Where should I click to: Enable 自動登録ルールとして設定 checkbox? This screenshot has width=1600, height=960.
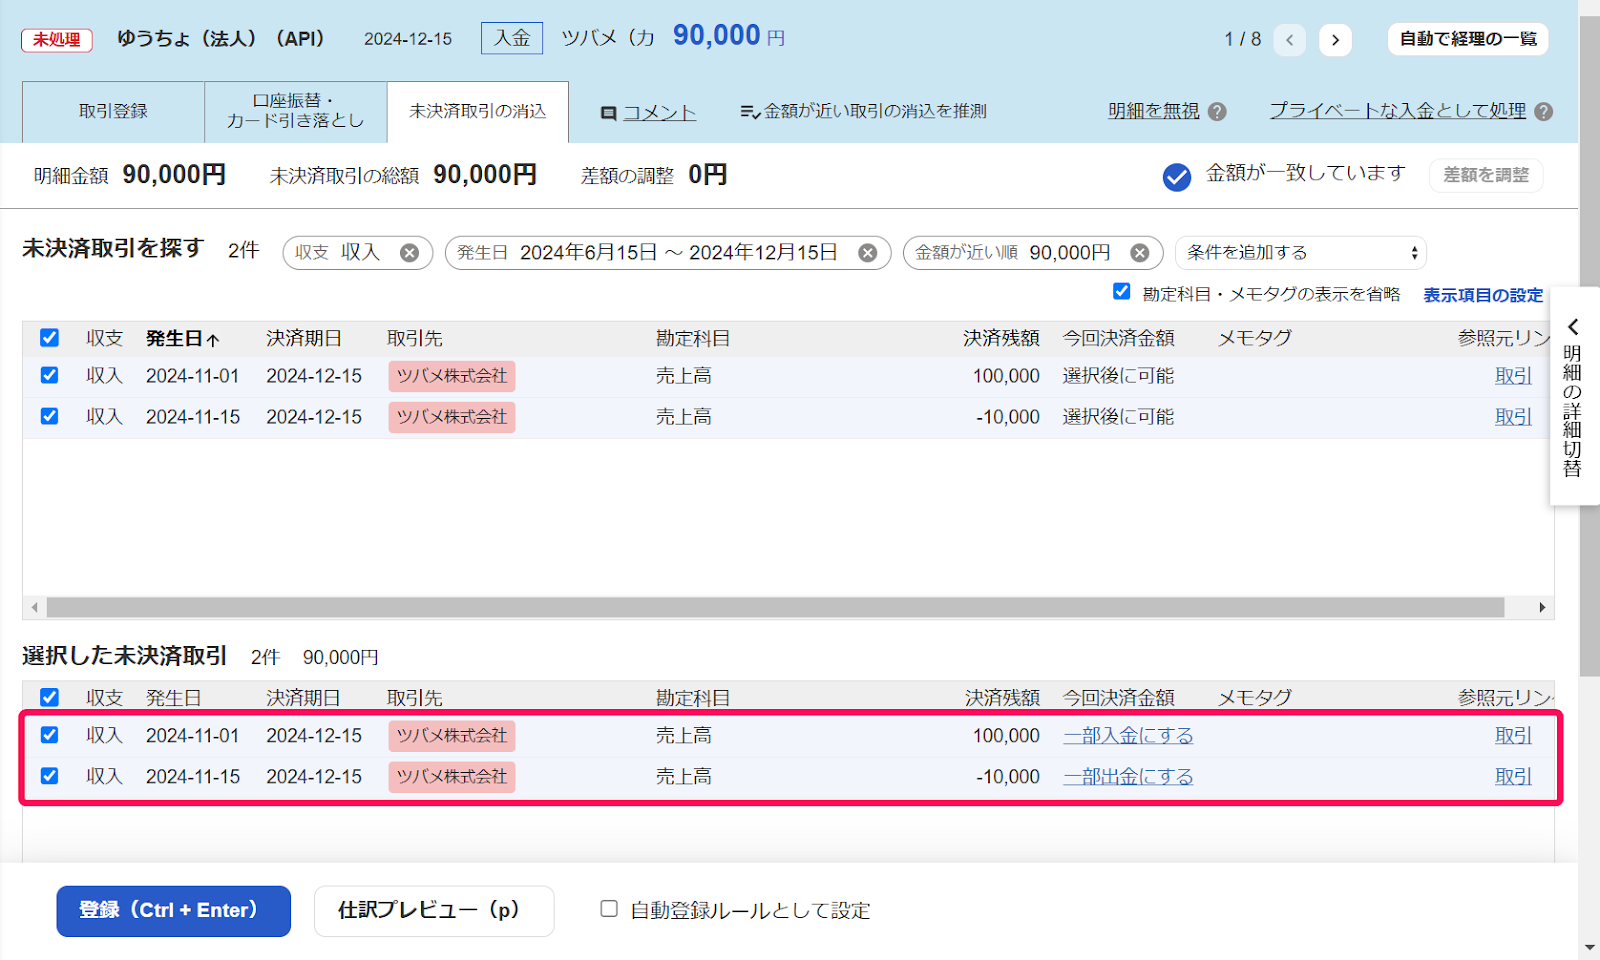(x=608, y=909)
